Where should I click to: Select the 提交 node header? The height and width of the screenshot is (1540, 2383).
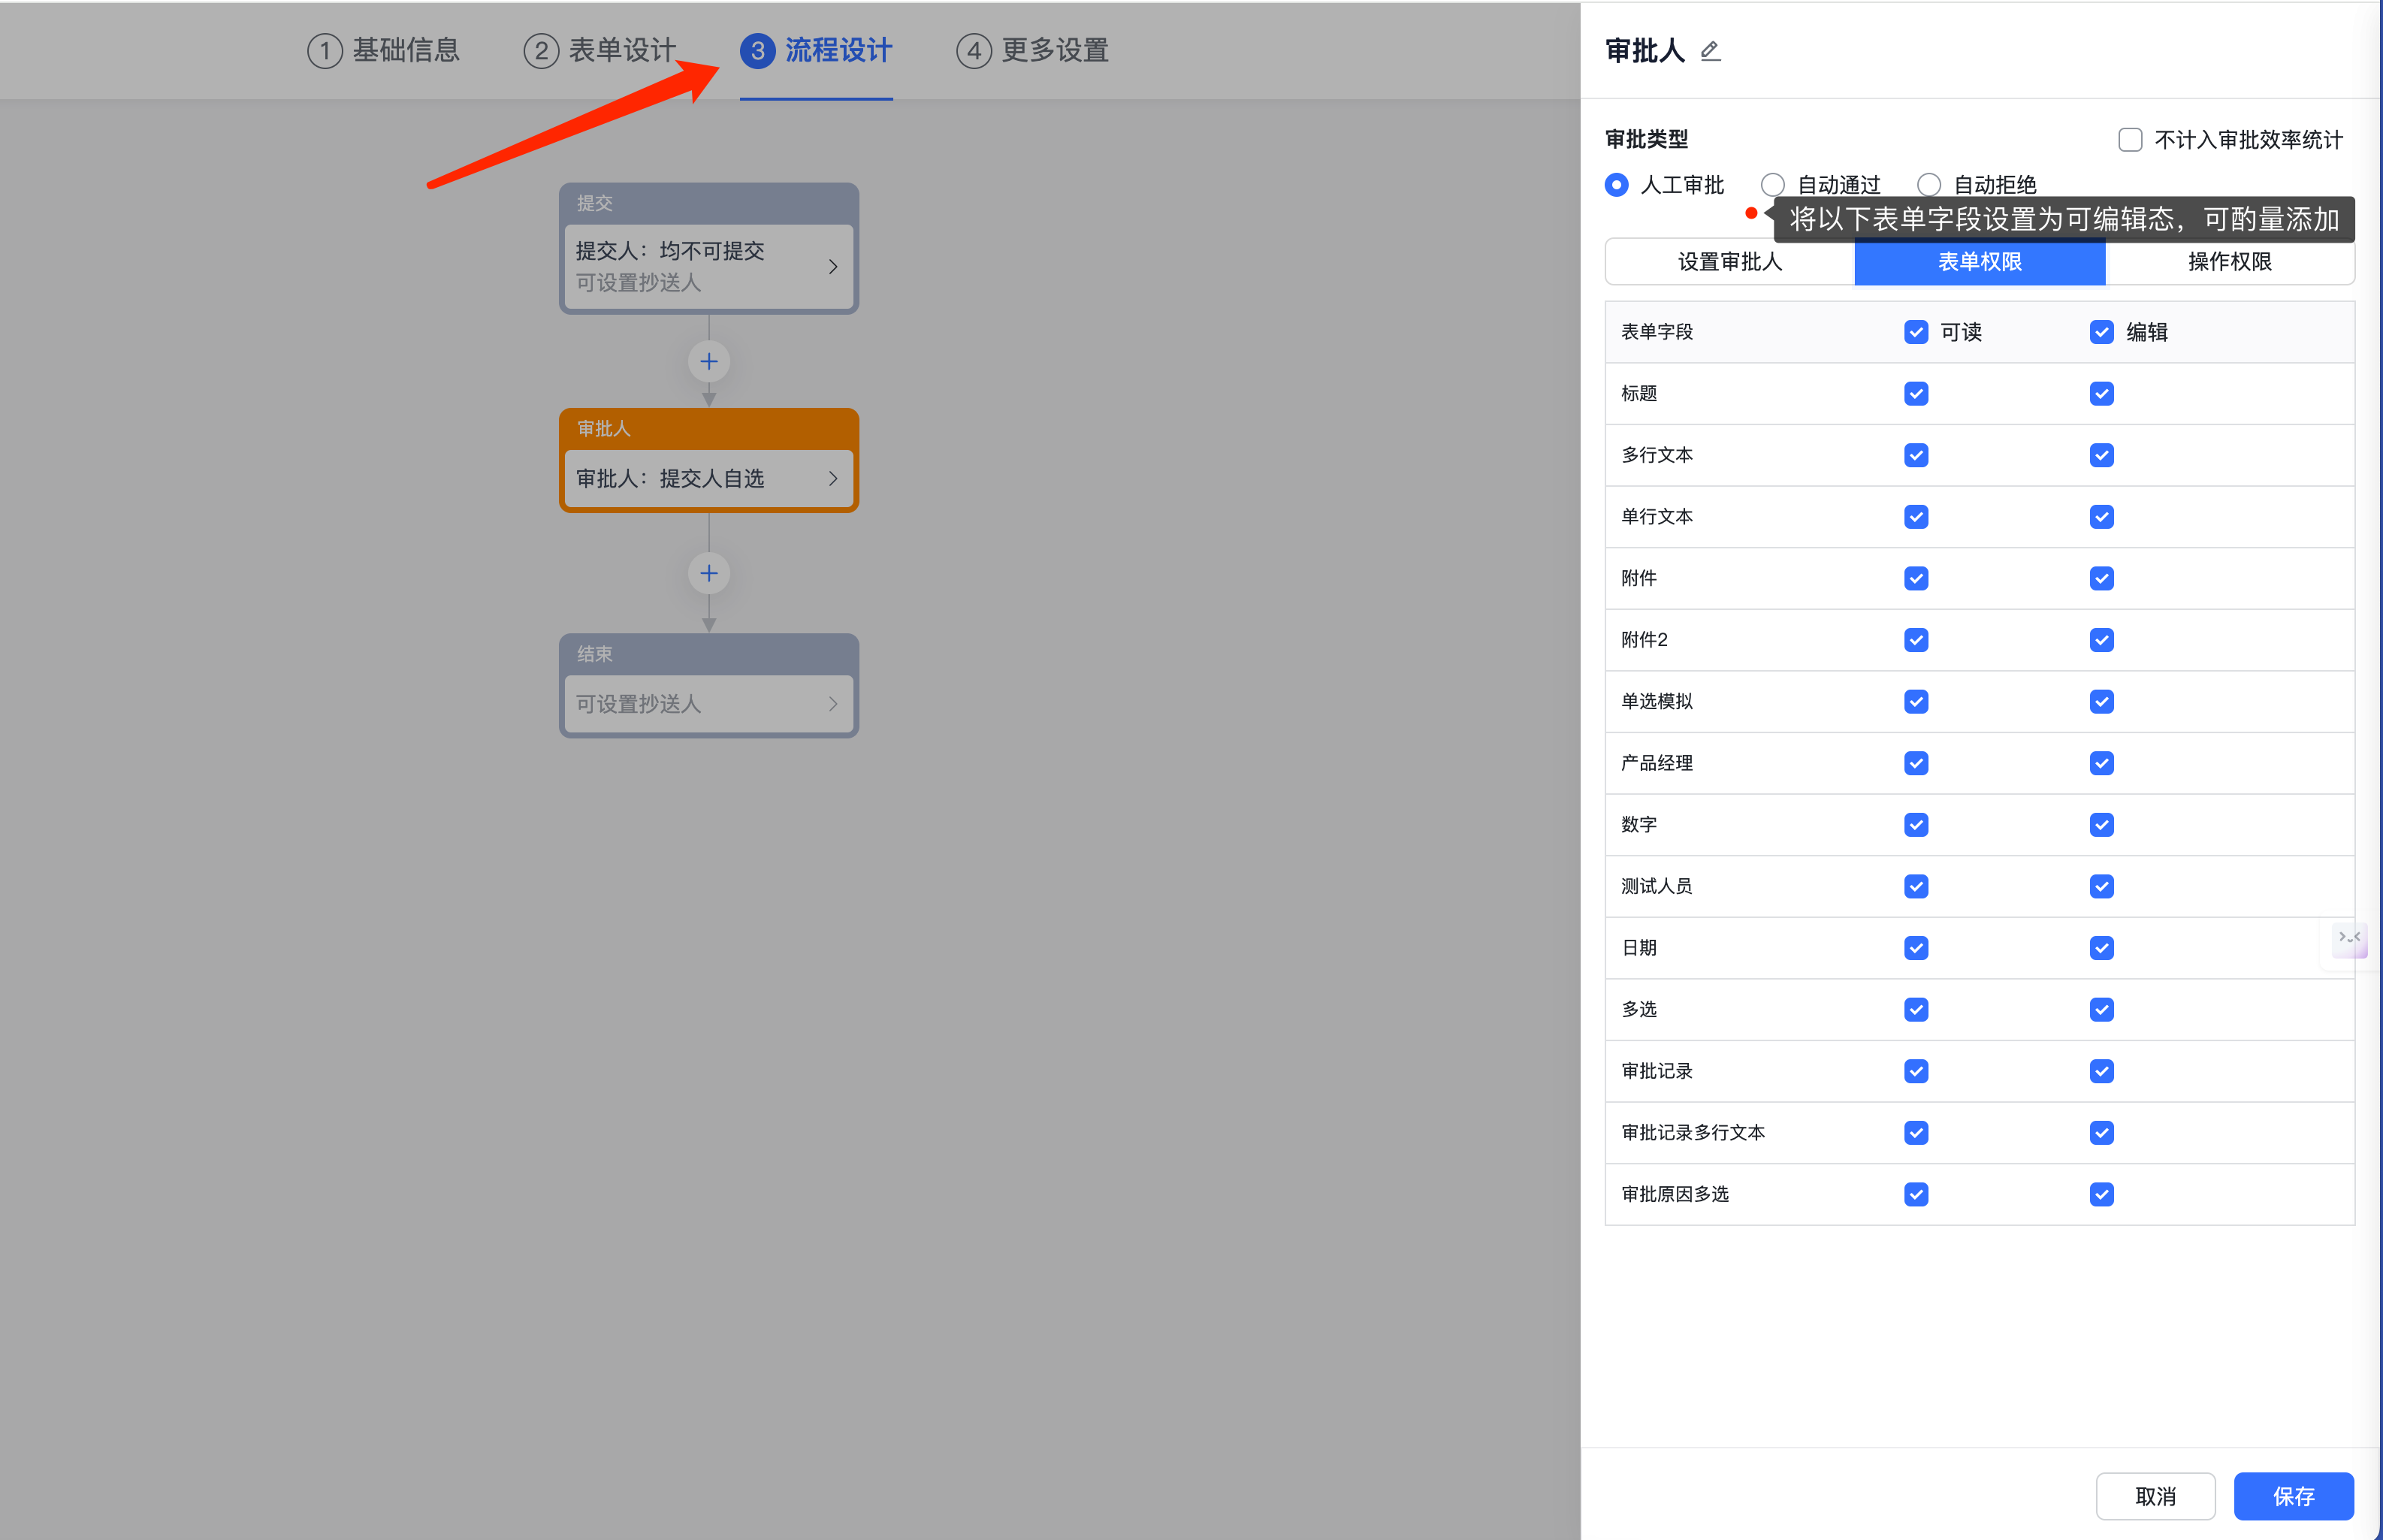(x=709, y=203)
